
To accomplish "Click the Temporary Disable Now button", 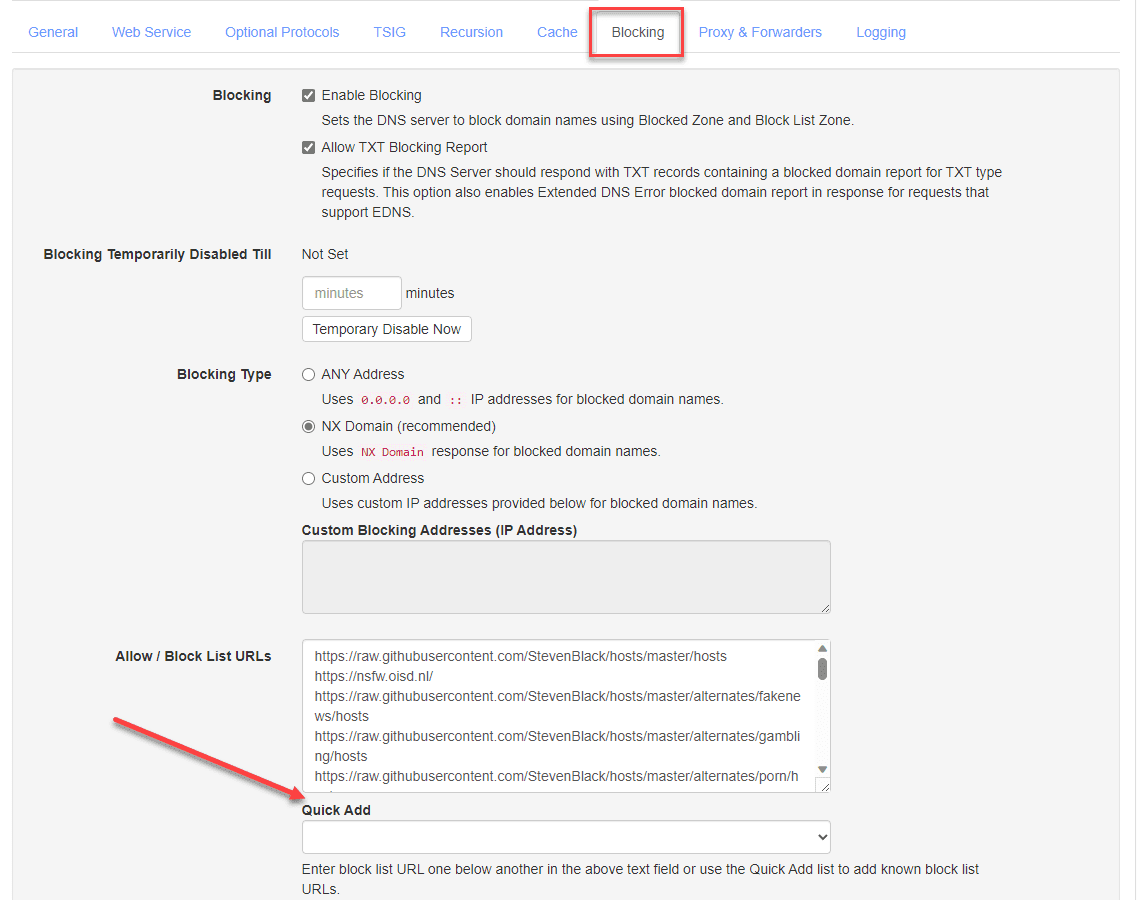I will [x=387, y=329].
